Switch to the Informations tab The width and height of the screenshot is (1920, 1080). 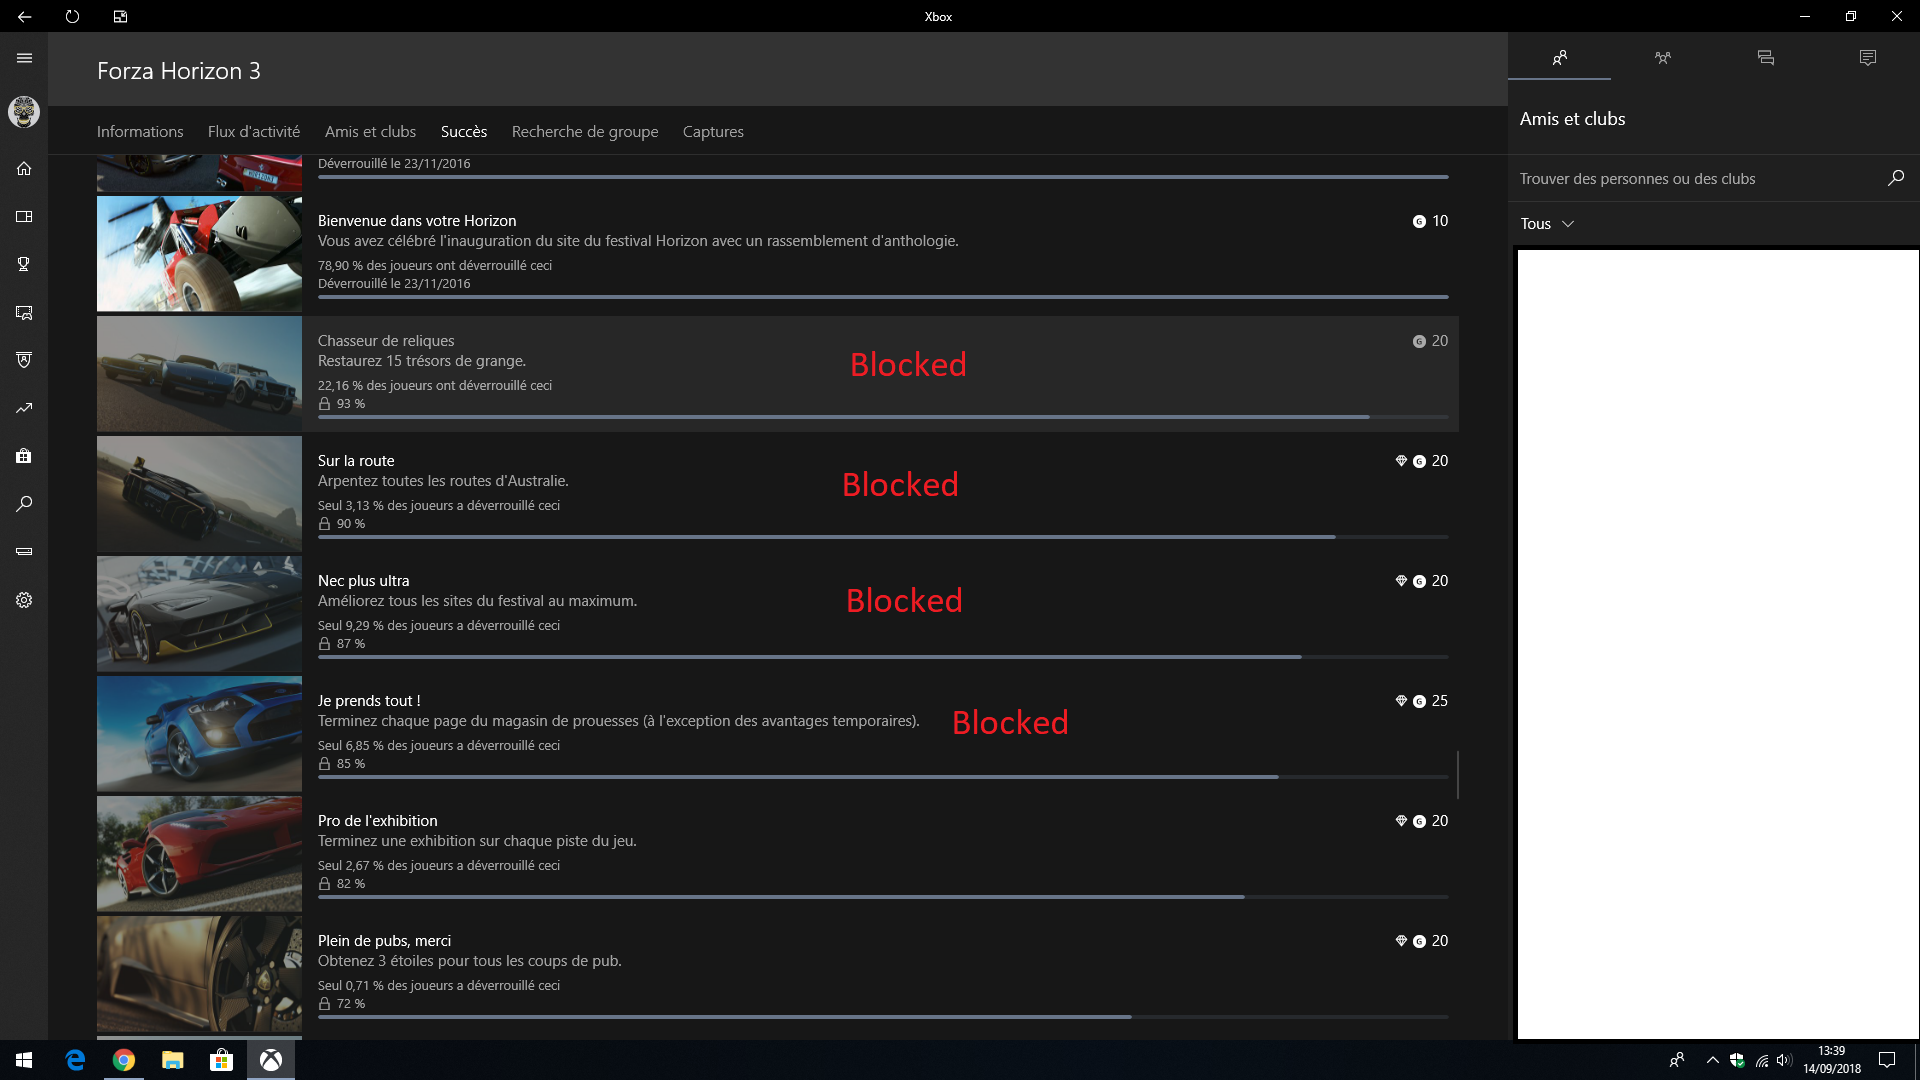[140, 131]
